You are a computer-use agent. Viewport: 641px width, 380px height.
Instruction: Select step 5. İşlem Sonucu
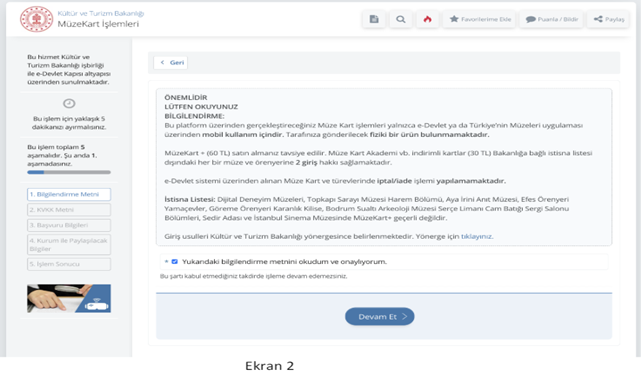click(x=69, y=264)
